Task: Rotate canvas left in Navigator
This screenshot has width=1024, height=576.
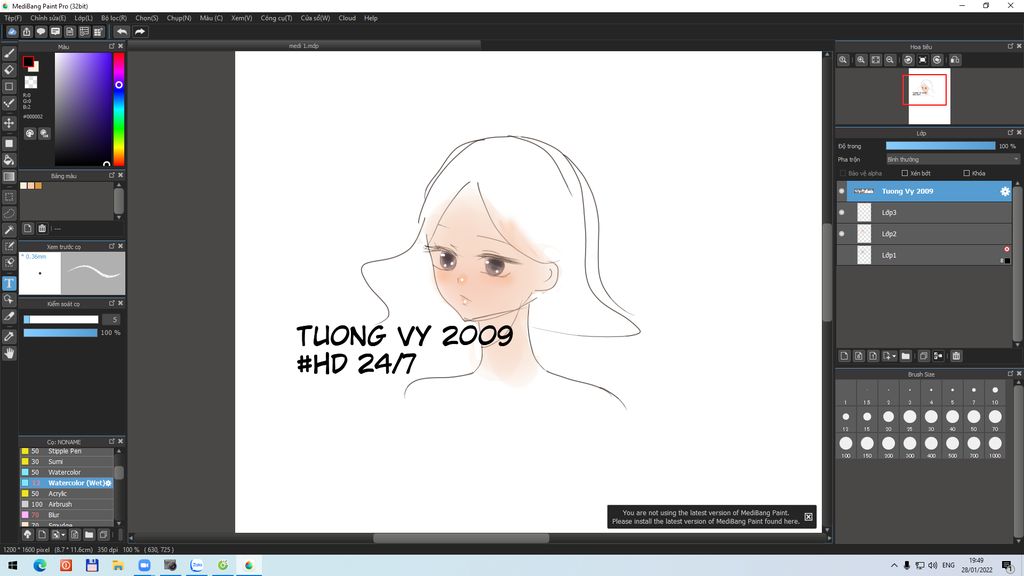Action: coord(908,60)
